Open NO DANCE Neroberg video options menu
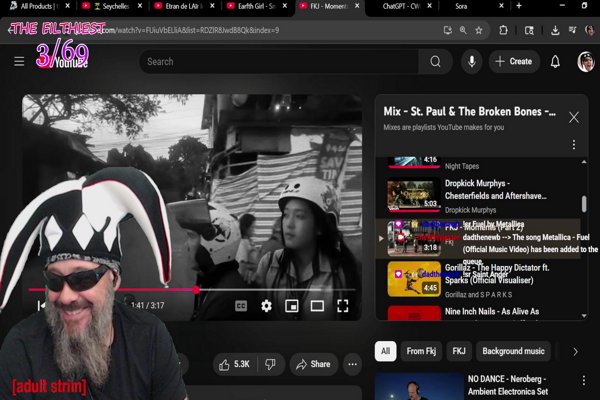The height and width of the screenshot is (400, 600). [584, 380]
